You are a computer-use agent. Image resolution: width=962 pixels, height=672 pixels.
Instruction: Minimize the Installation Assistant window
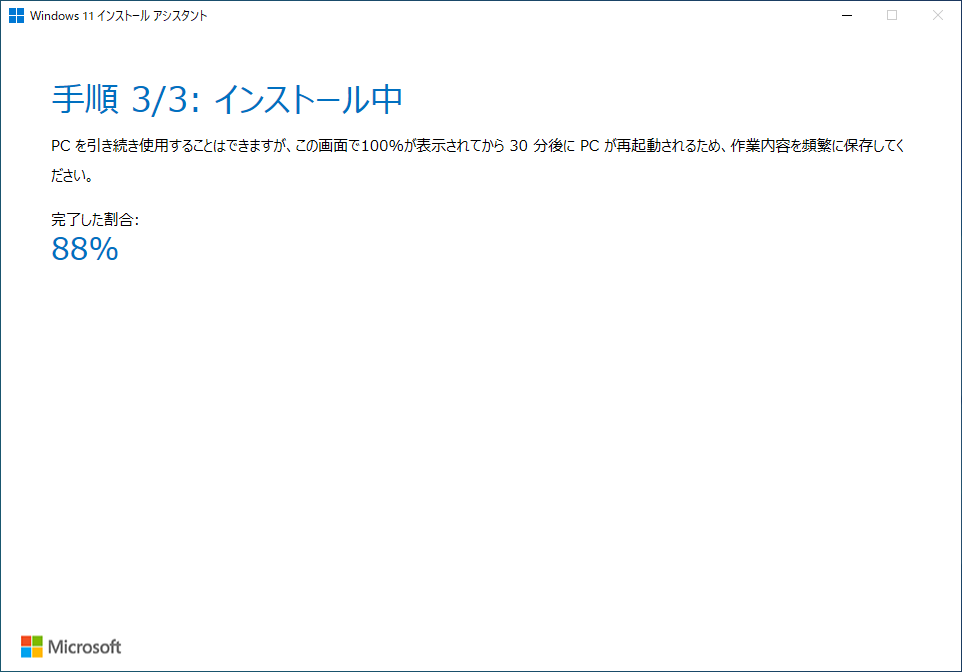[x=846, y=15]
